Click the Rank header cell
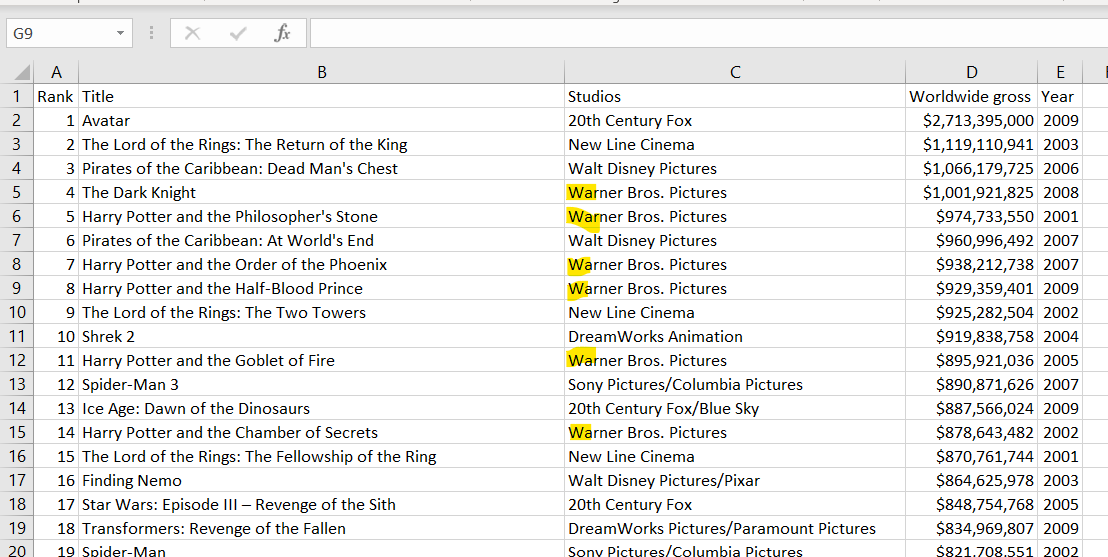 point(56,96)
